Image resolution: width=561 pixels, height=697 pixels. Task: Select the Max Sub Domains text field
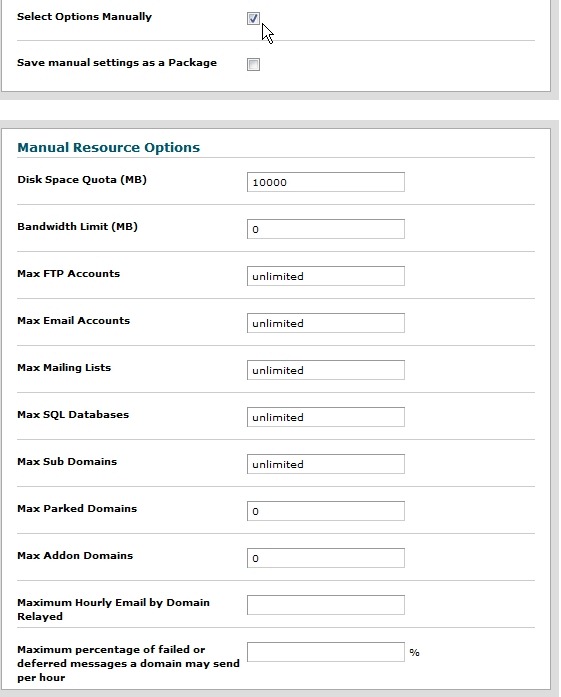pyautogui.click(x=326, y=464)
